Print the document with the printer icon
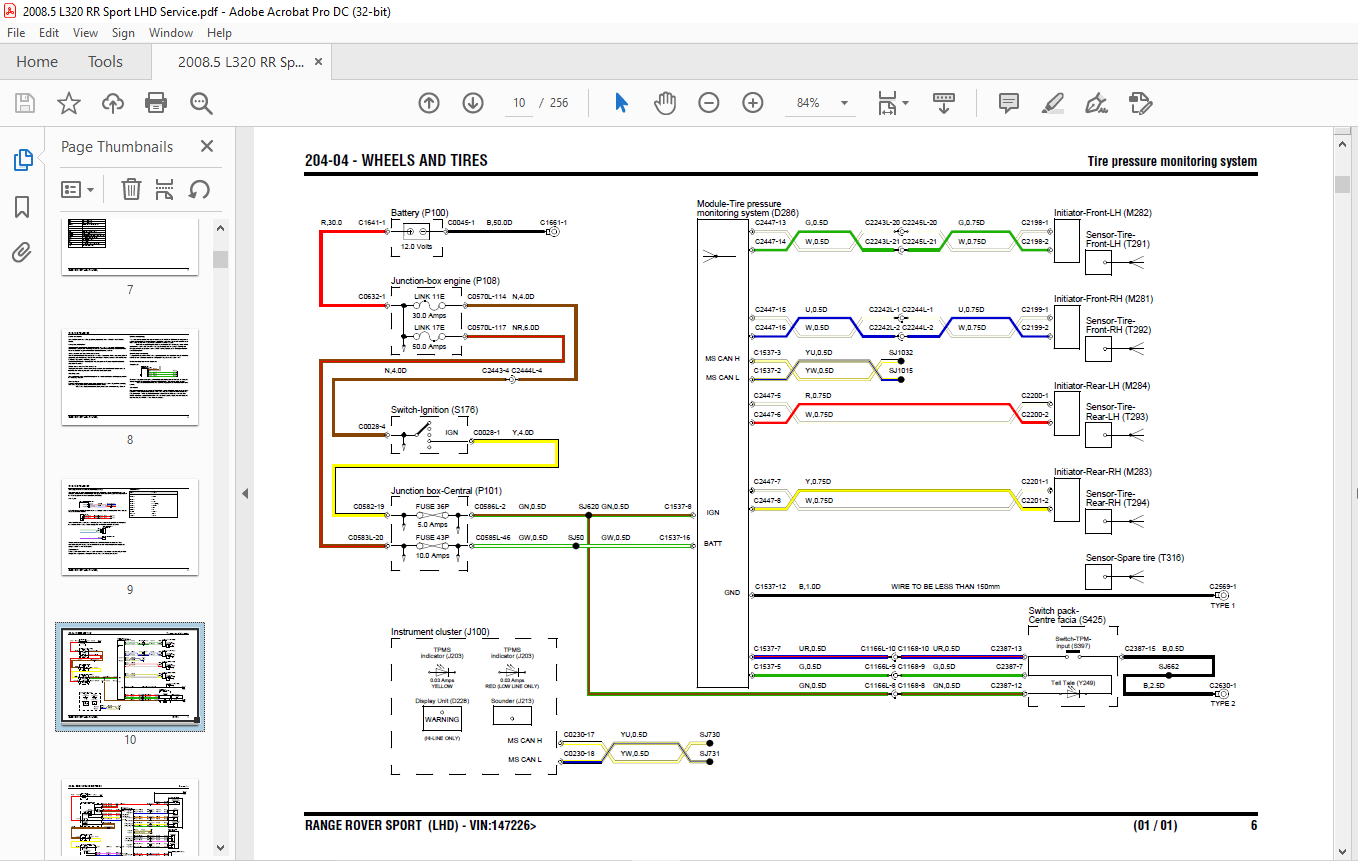 [156, 103]
